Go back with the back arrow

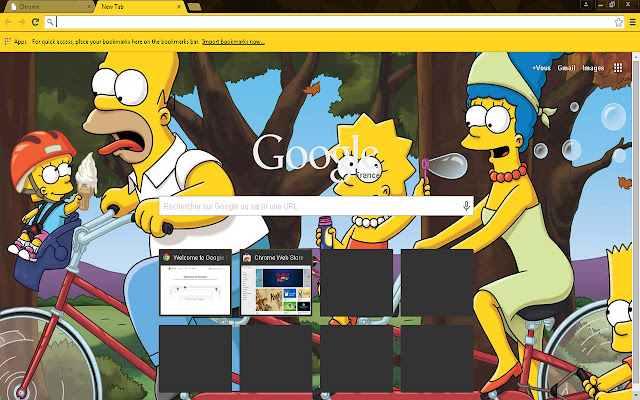[x=8, y=22]
